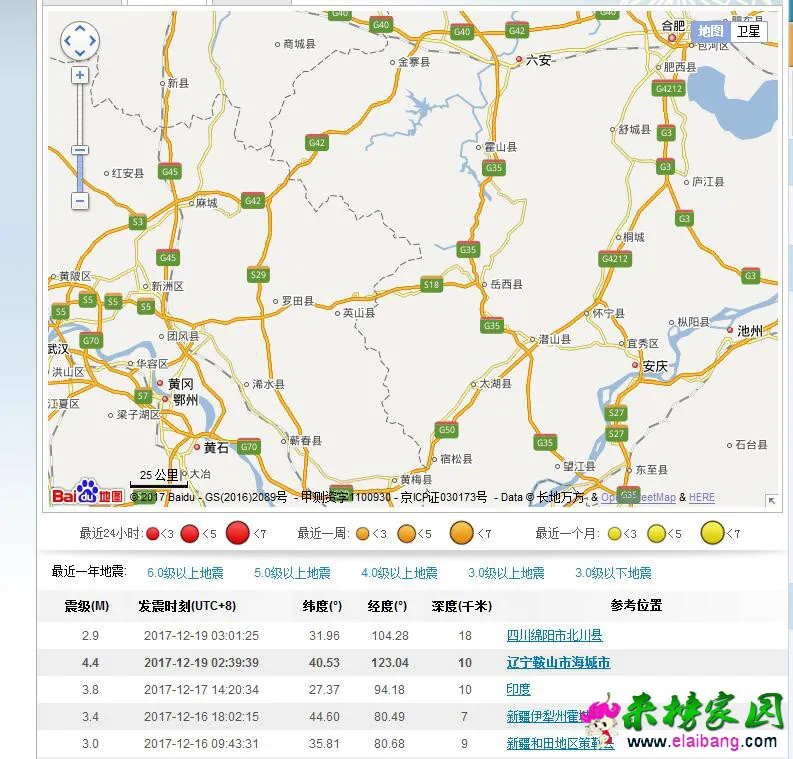Open 印度 earthquake location link

click(x=518, y=689)
